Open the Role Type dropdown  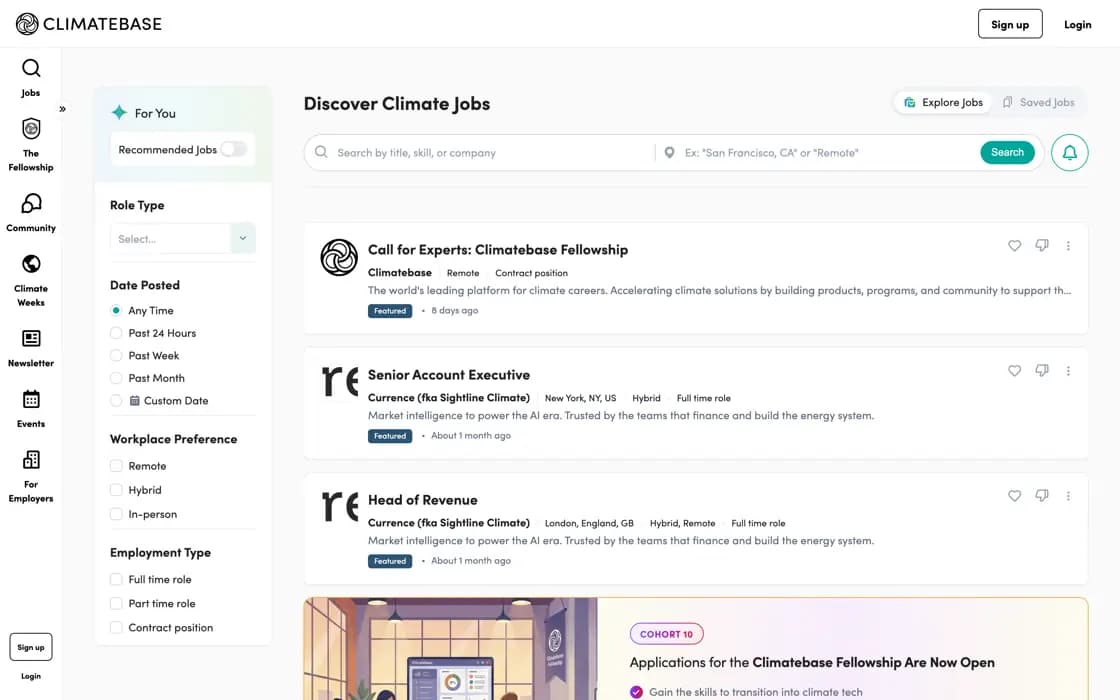pos(183,239)
